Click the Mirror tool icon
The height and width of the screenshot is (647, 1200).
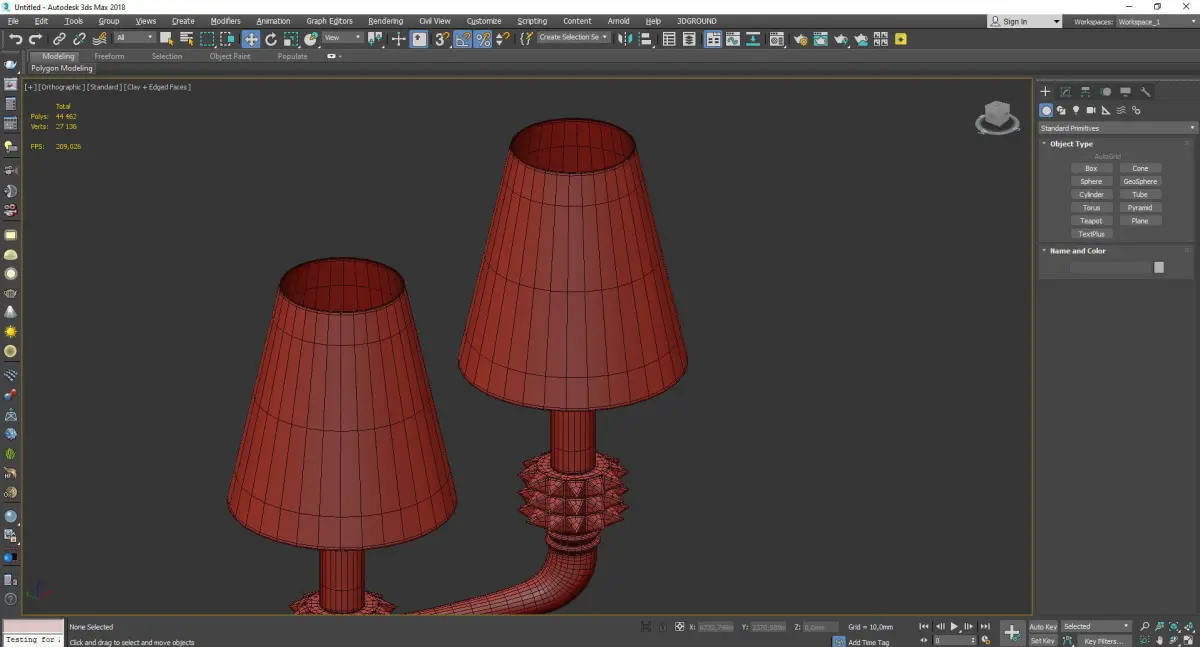[x=624, y=39]
